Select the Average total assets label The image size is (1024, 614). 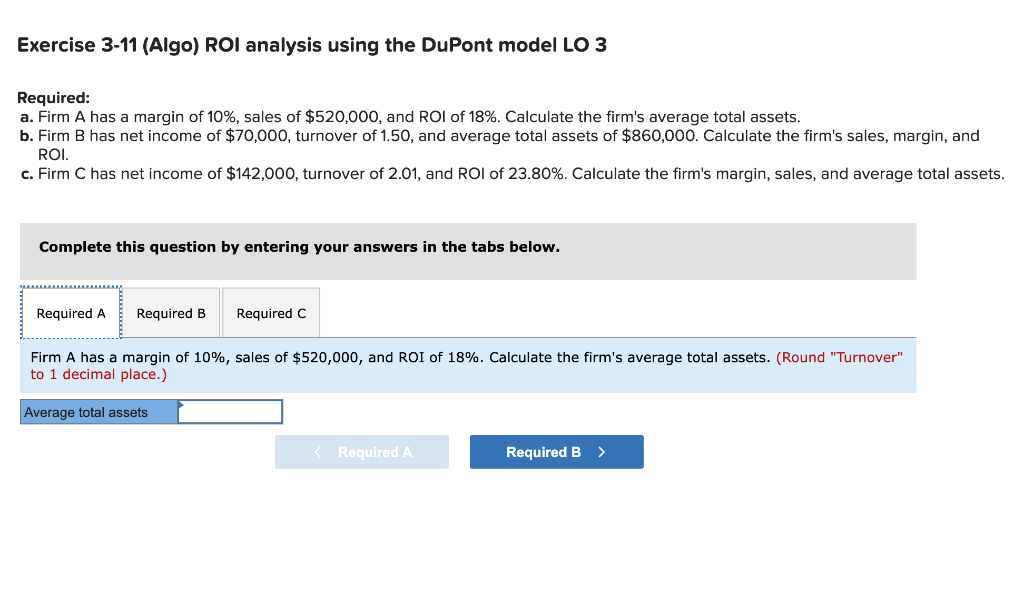point(85,411)
